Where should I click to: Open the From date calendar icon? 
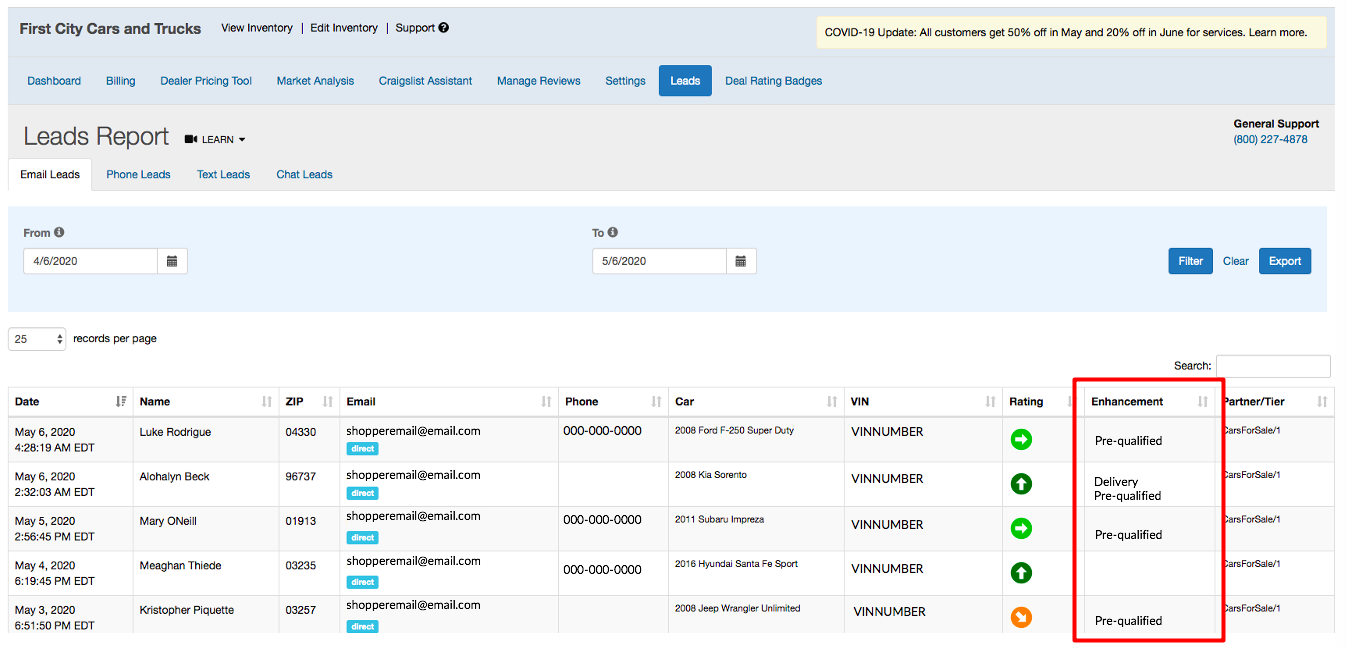(172, 261)
